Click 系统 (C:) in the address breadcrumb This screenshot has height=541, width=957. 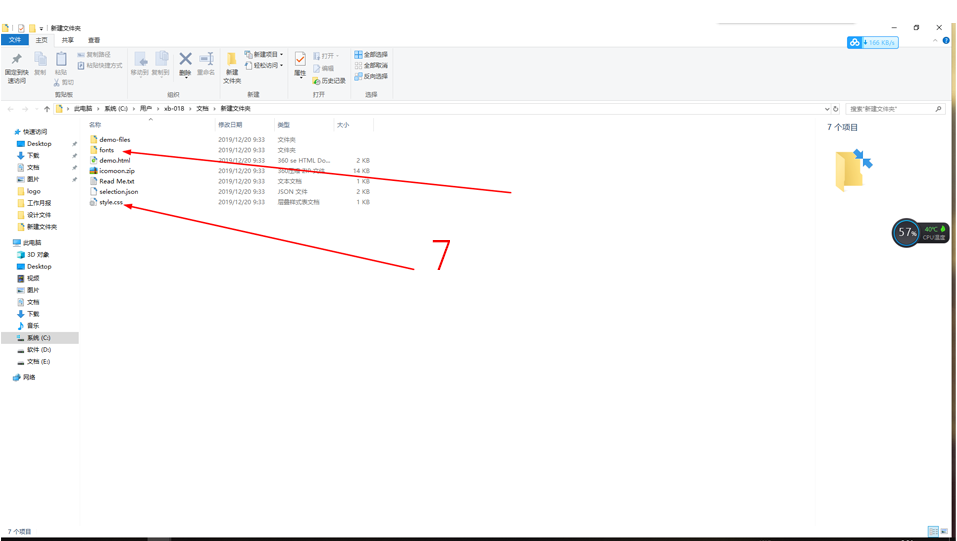click(116, 109)
